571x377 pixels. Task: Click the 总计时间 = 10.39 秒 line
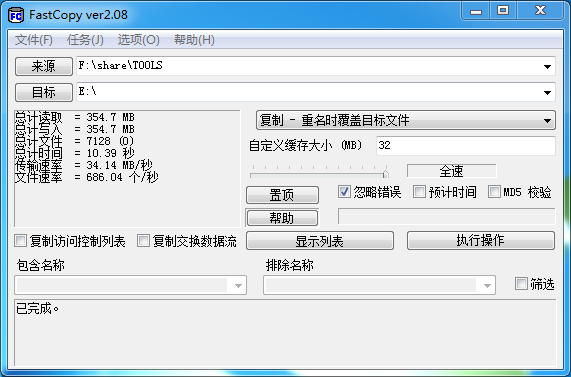(75, 153)
